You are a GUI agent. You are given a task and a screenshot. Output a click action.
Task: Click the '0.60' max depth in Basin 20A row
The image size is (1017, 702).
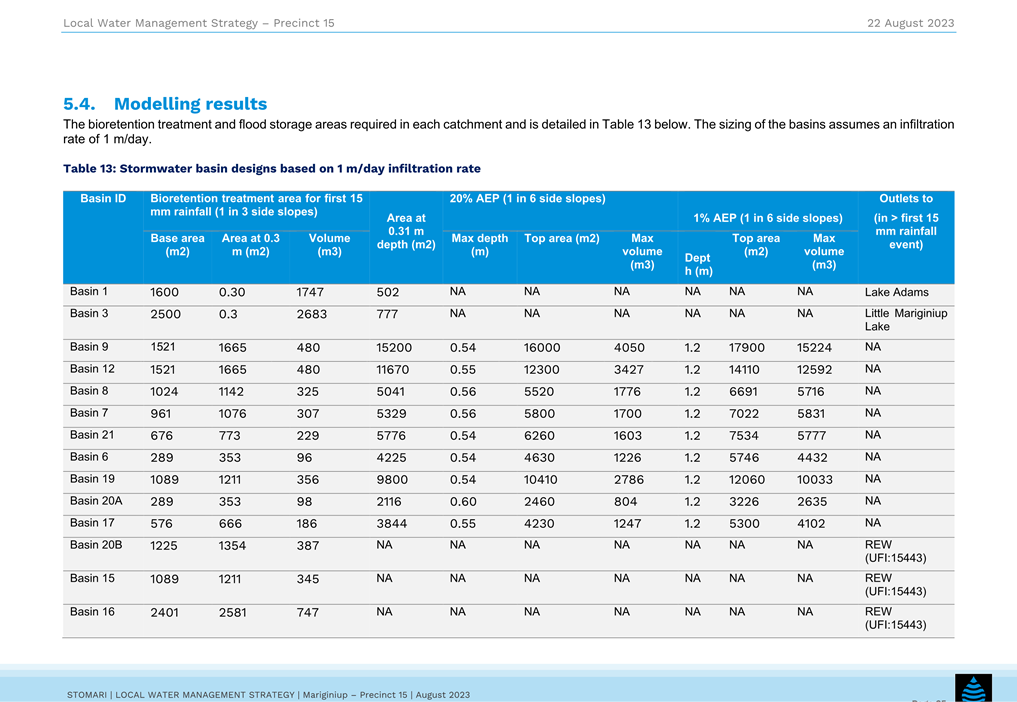click(463, 503)
